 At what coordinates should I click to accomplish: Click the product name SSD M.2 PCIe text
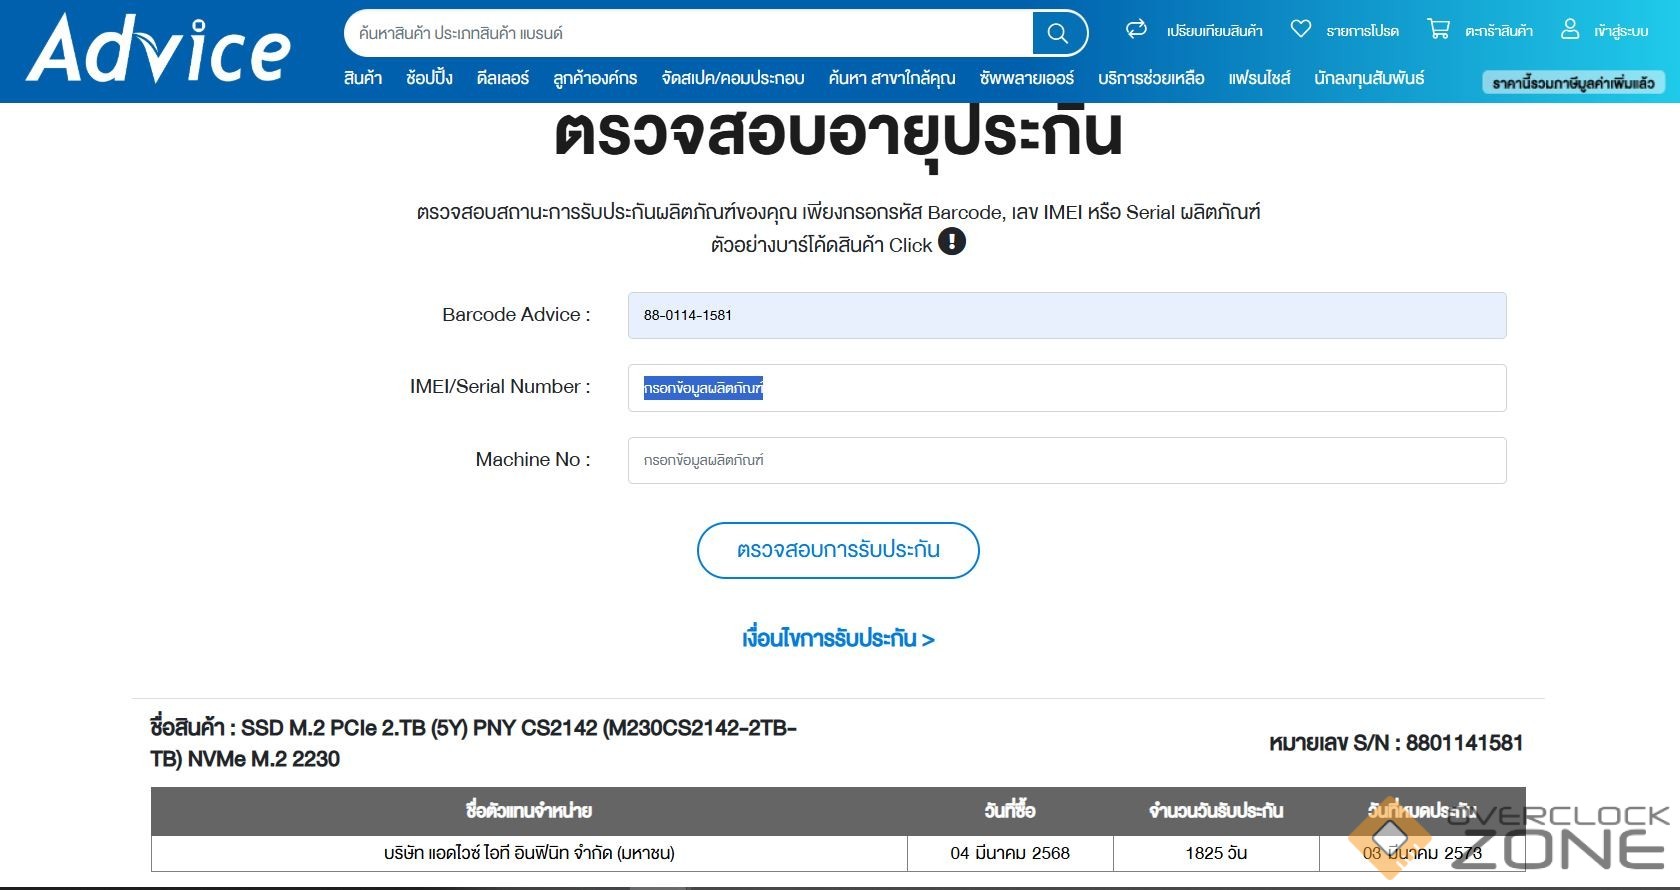(473, 743)
